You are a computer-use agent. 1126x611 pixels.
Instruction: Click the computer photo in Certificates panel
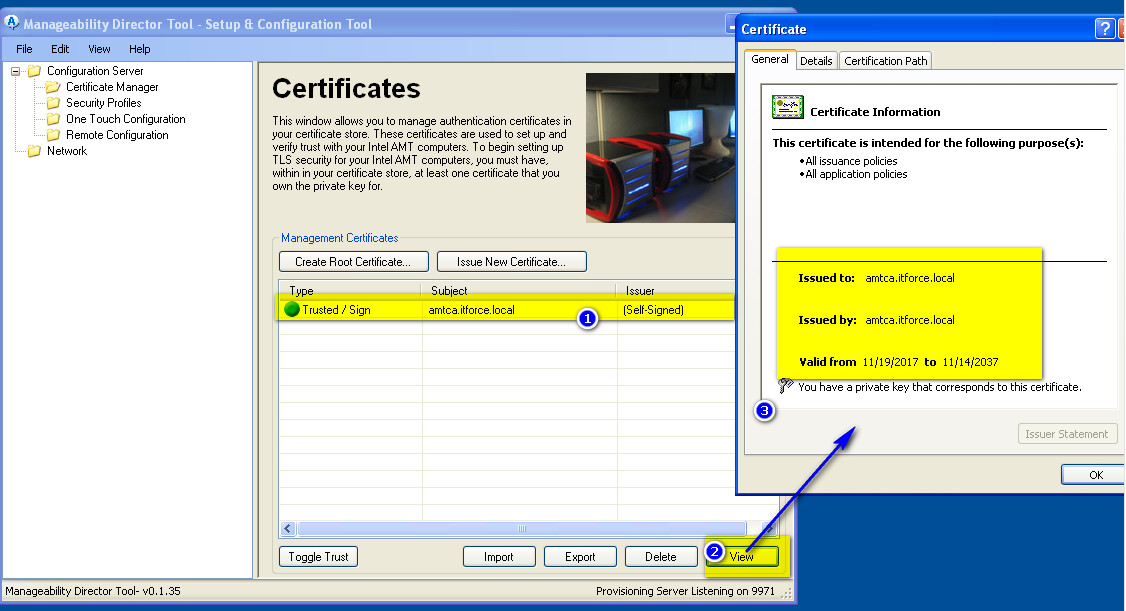[x=660, y=148]
